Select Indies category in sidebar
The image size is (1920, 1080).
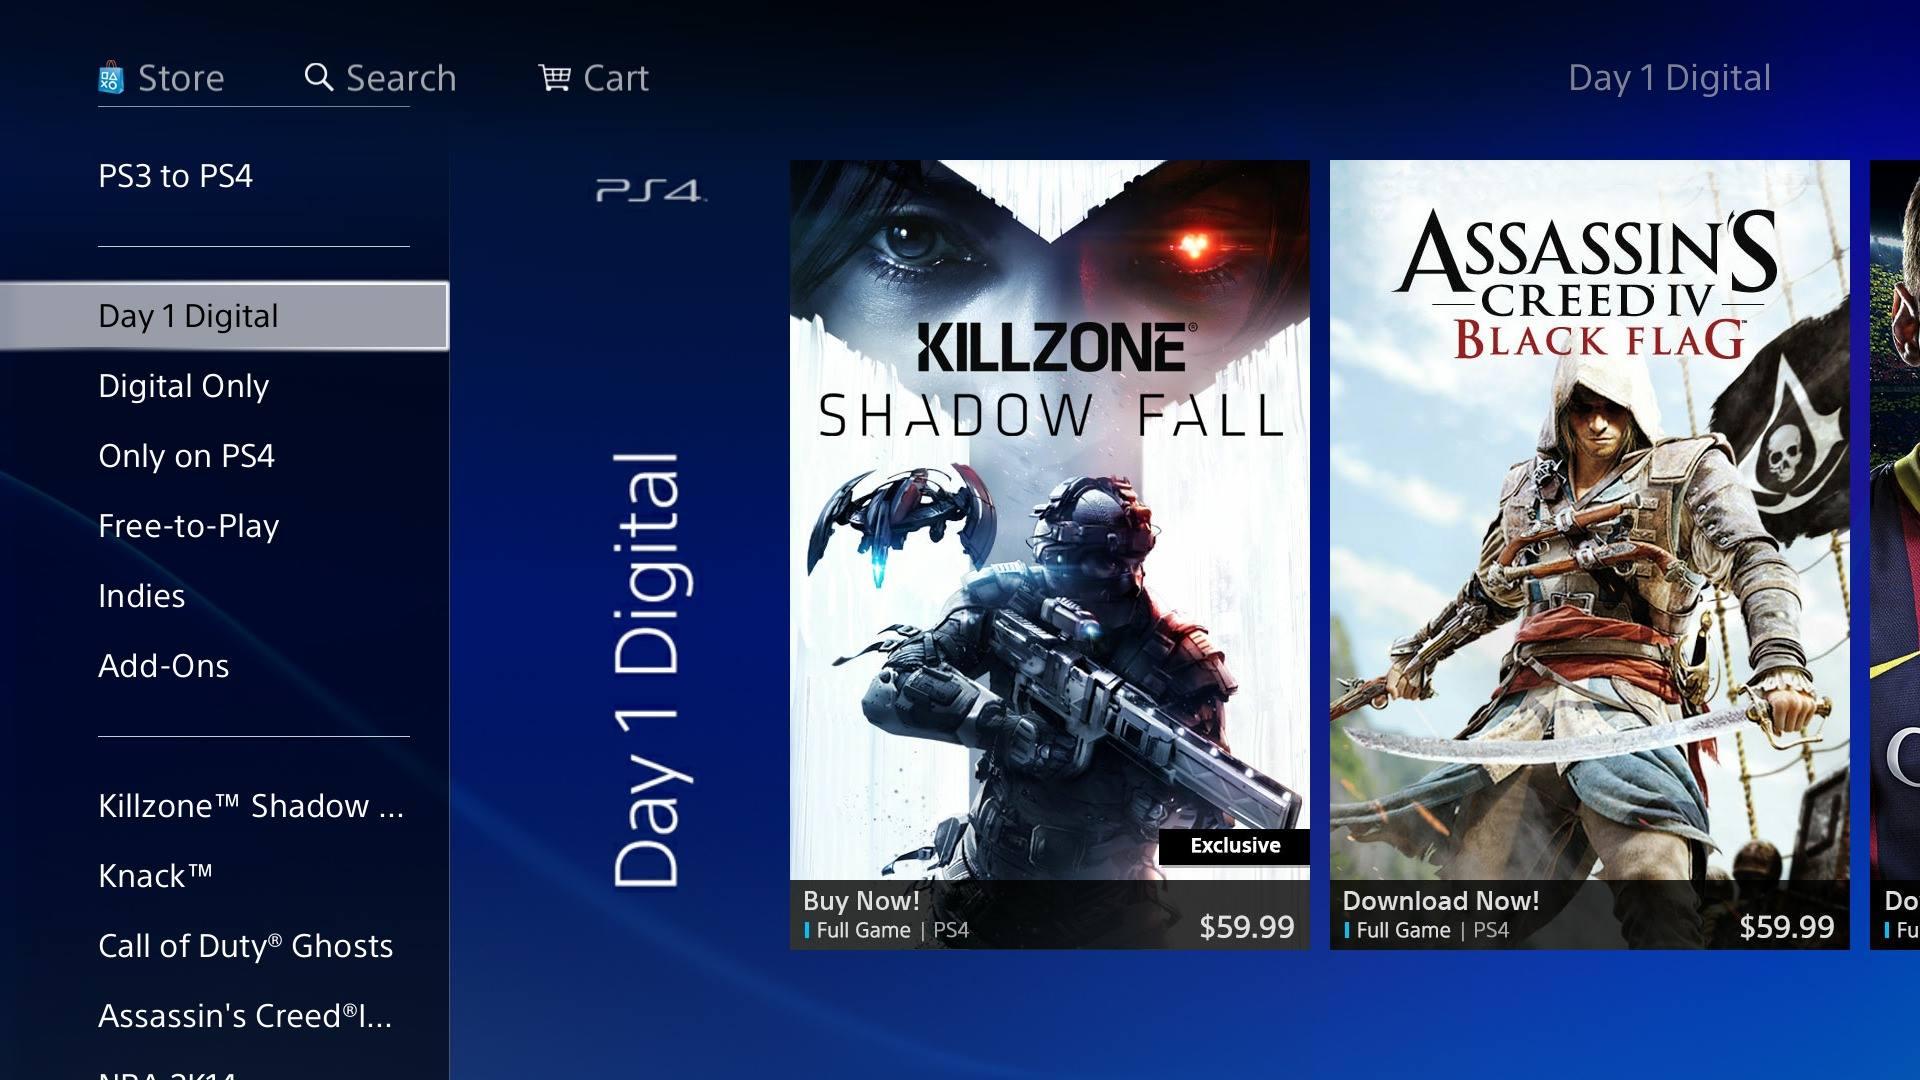click(x=142, y=593)
